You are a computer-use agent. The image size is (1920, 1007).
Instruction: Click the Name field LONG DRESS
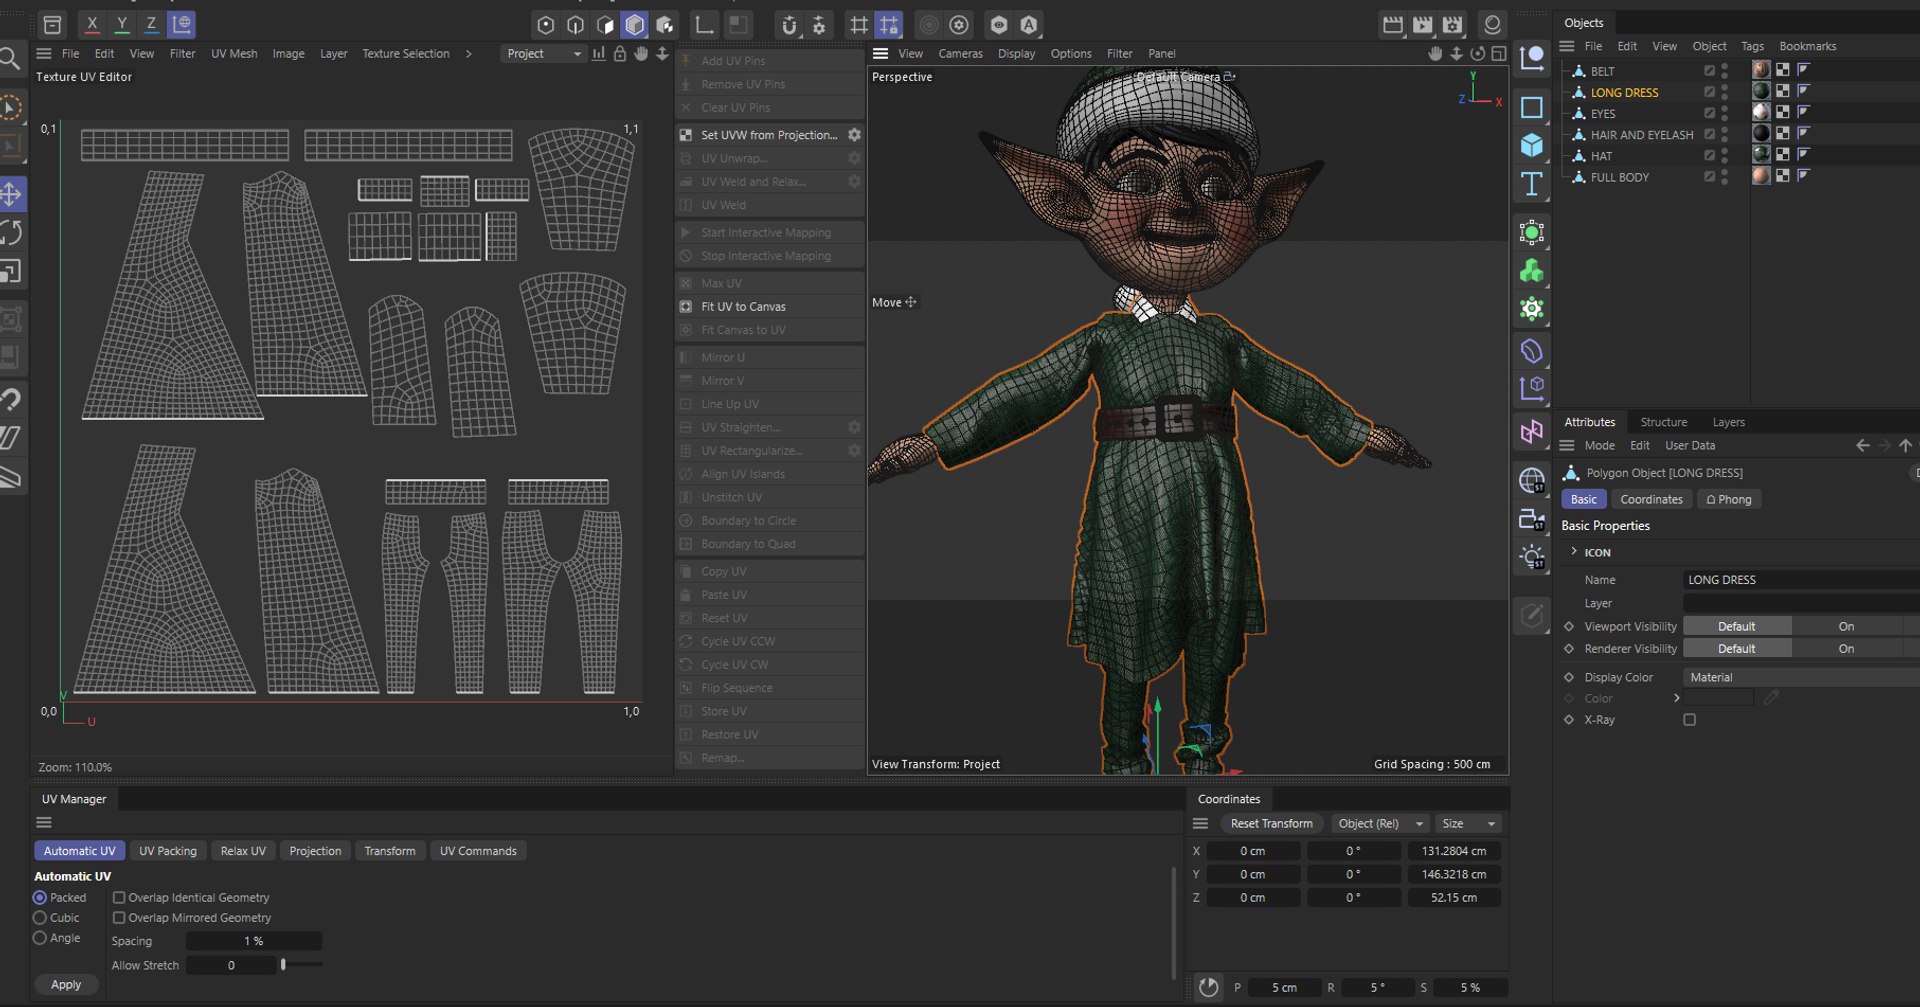click(x=1801, y=580)
